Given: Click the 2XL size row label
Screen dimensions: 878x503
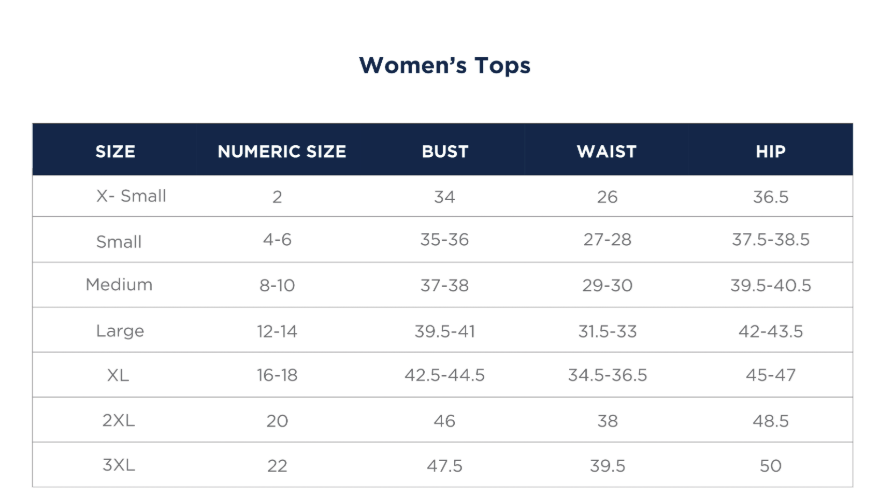Looking at the screenshot, I should (x=118, y=421).
